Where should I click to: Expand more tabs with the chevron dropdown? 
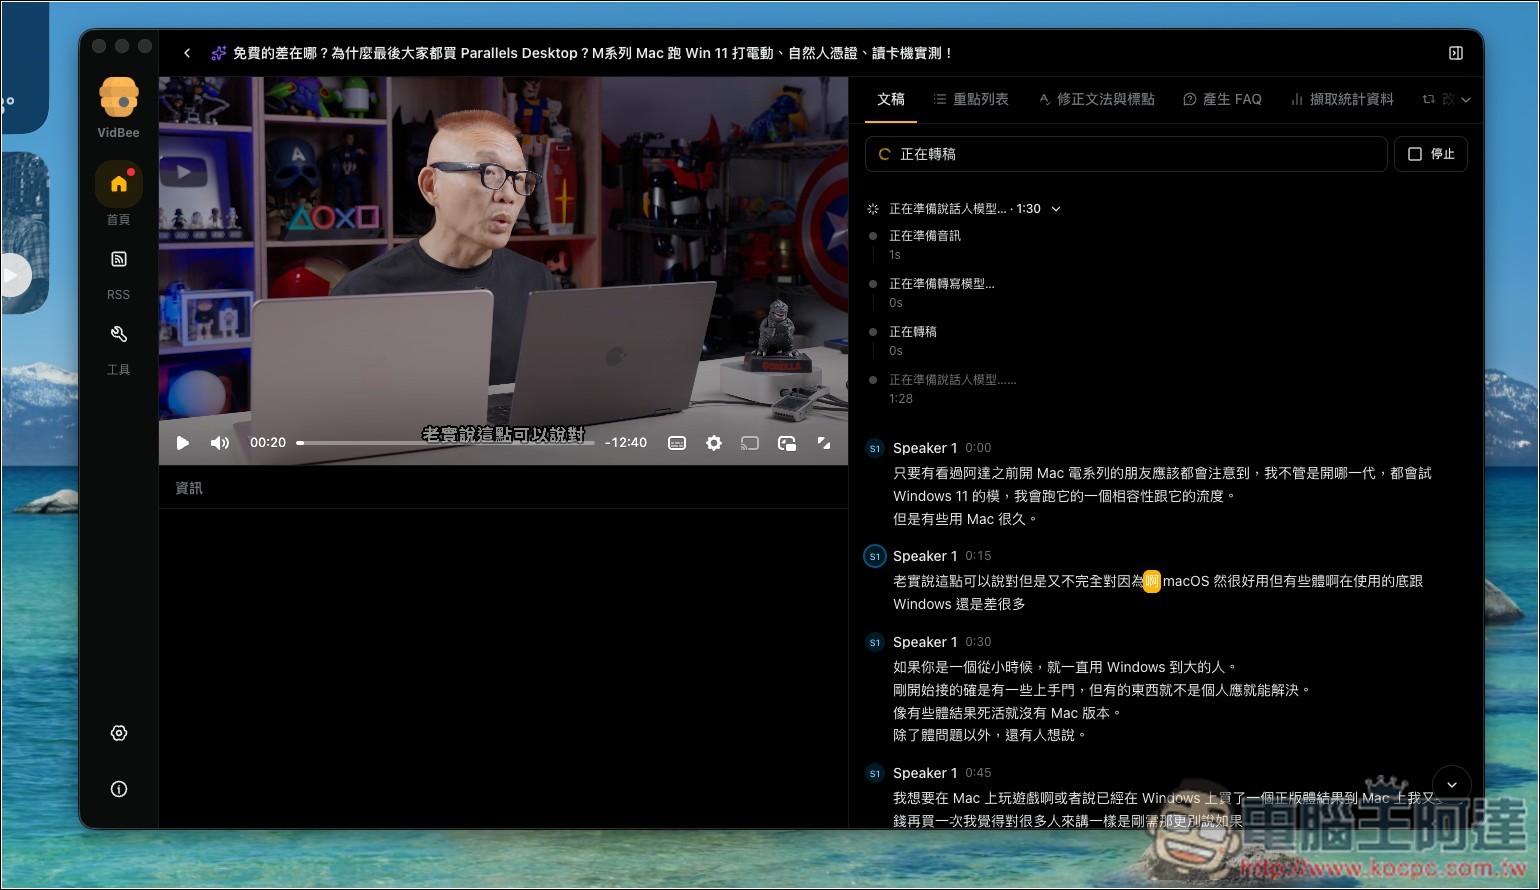tap(1466, 100)
